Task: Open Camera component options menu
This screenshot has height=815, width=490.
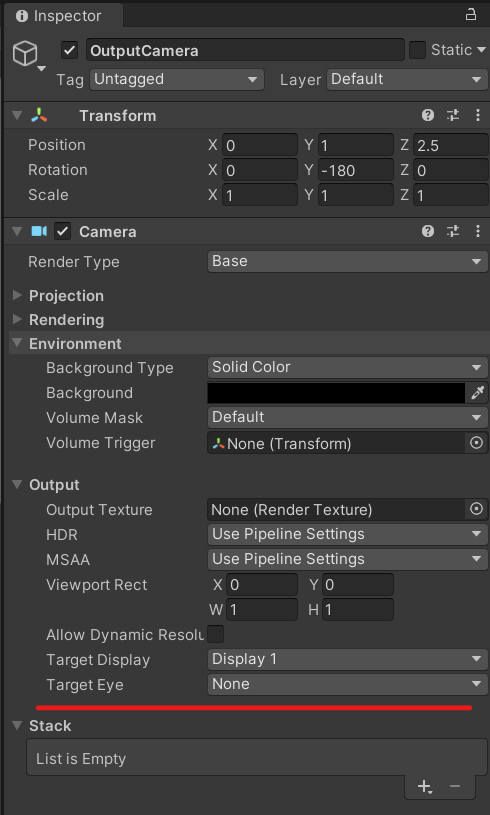Action: coord(478,231)
